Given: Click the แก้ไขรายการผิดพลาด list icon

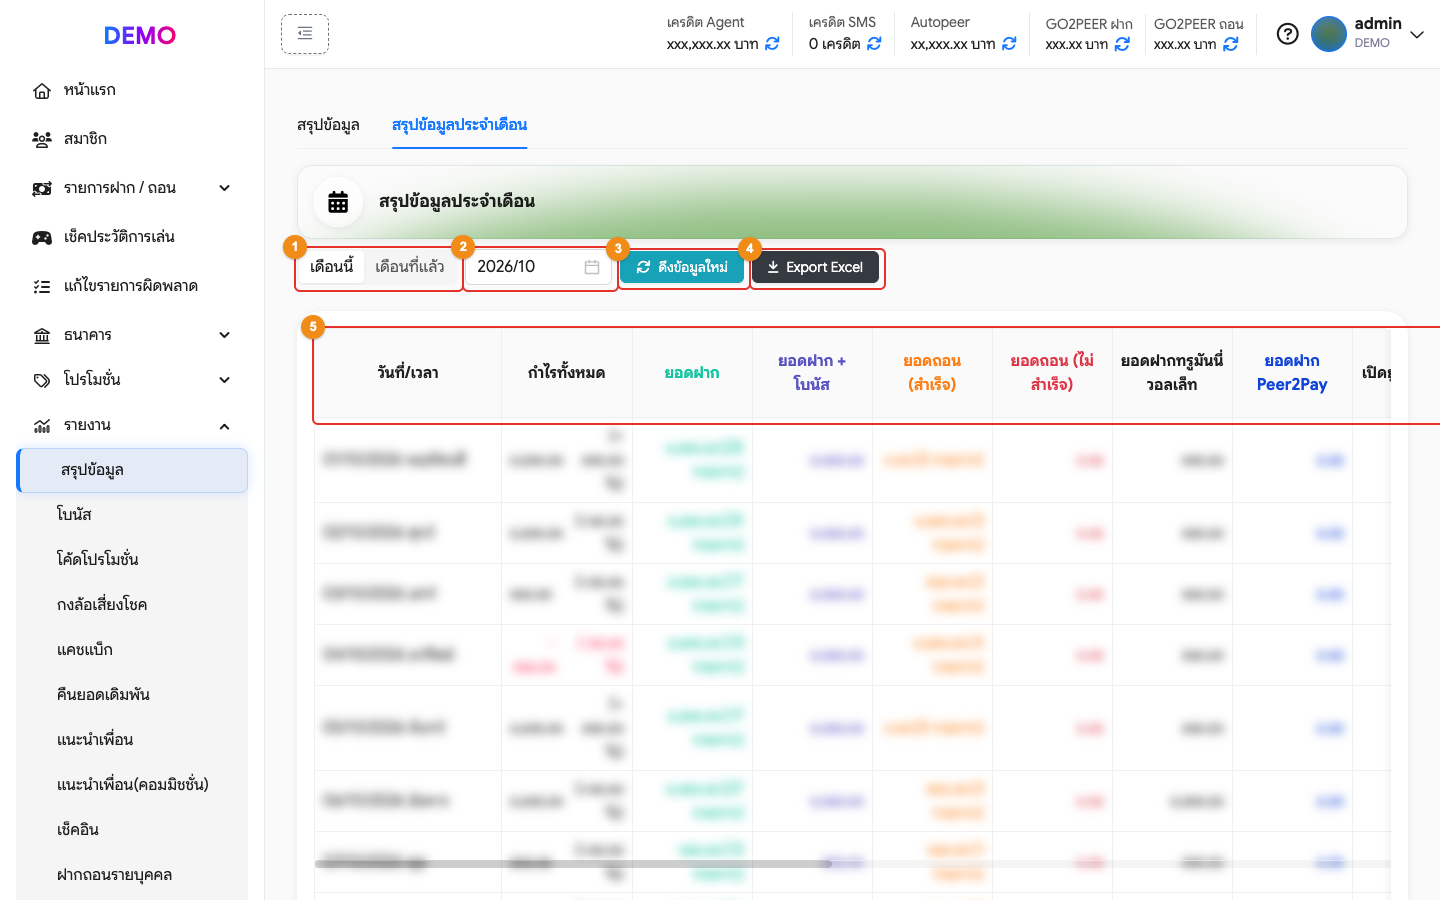Looking at the screenshot, I should click(x=42, y=287).
